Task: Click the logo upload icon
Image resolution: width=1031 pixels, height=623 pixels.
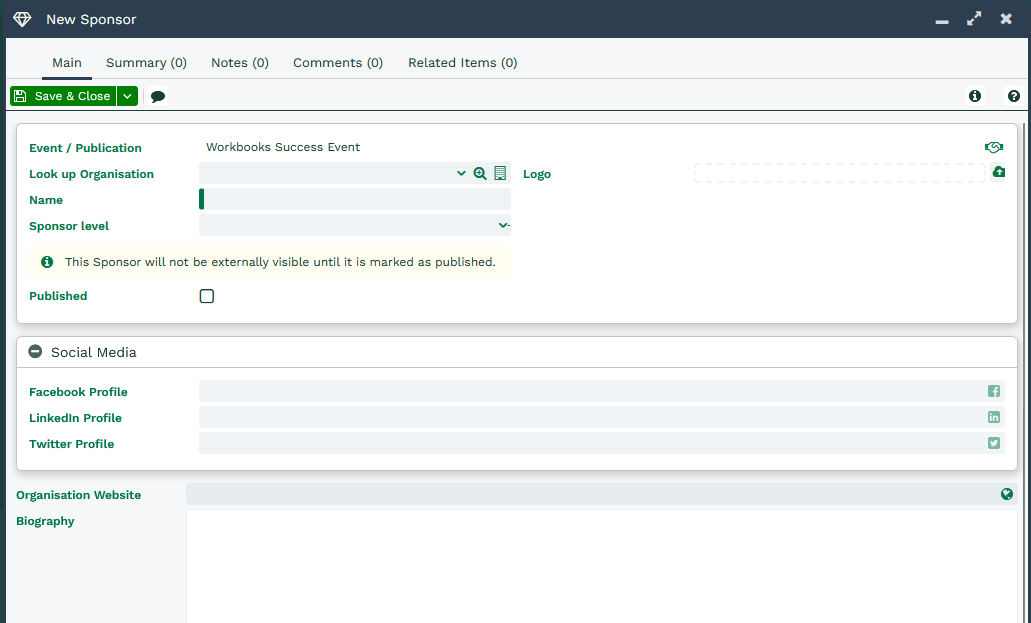Action: point(998,172)
